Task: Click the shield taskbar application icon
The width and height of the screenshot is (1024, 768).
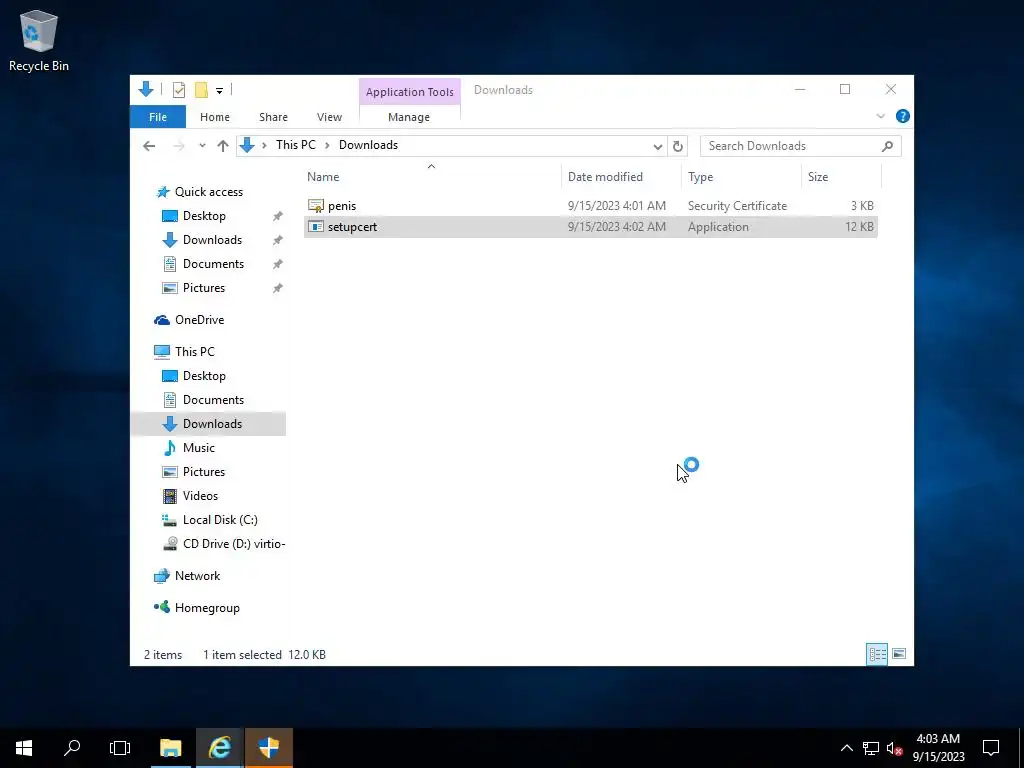Action: tap(268, 748)
